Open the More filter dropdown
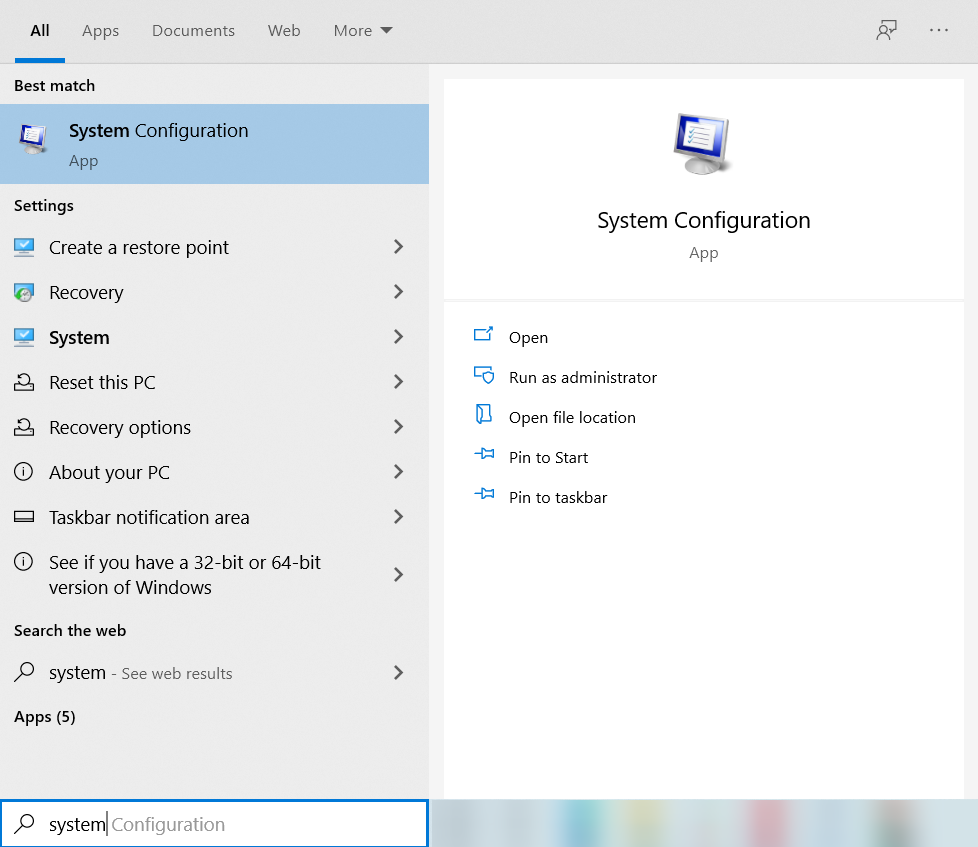 click(362, 31)
